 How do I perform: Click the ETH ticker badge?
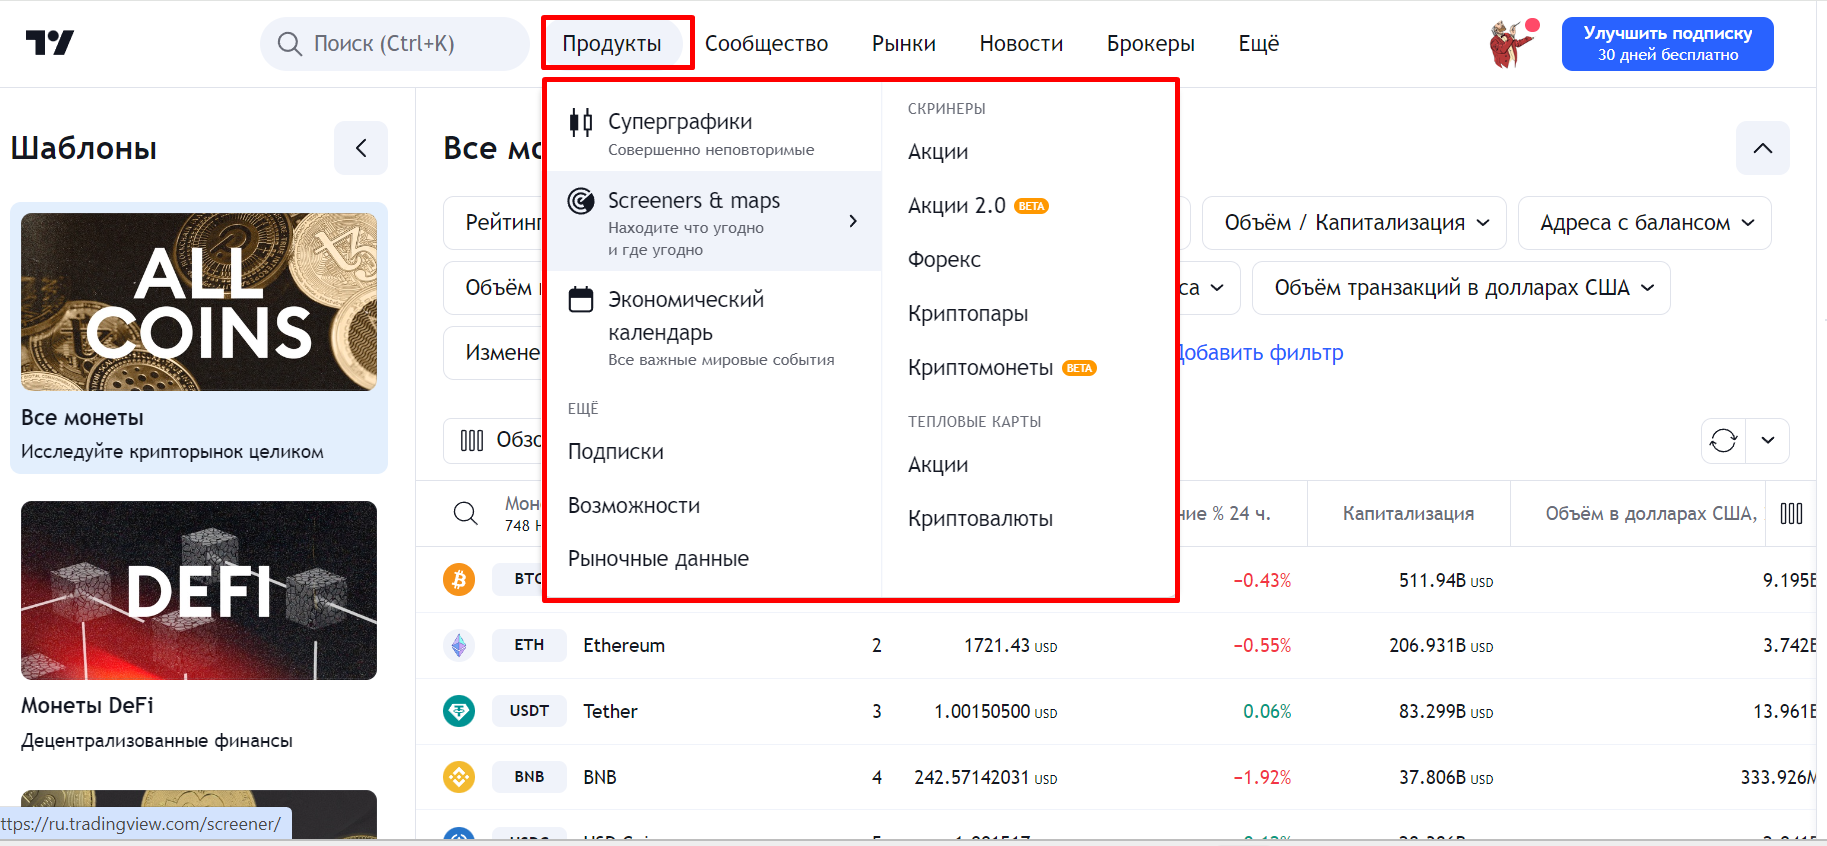click(529, 645)
